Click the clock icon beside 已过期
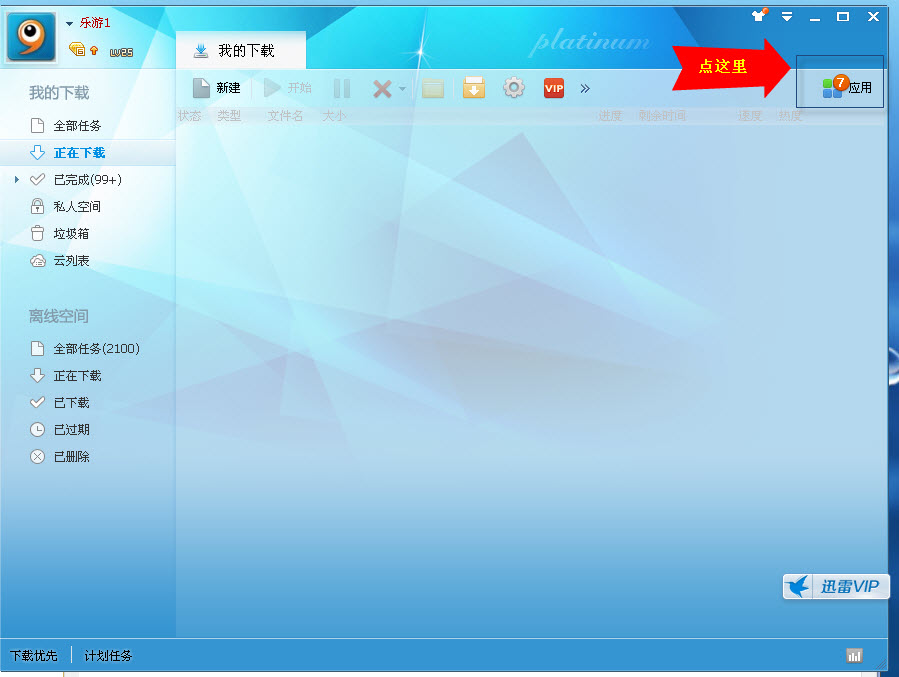Viewport: 899px width, 677px height. point(37,429)
